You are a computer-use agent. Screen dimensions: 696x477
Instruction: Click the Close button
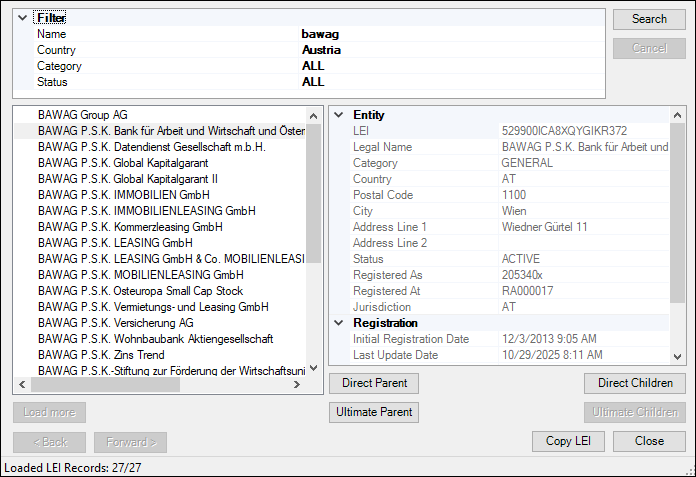click(x=649, y=441)
